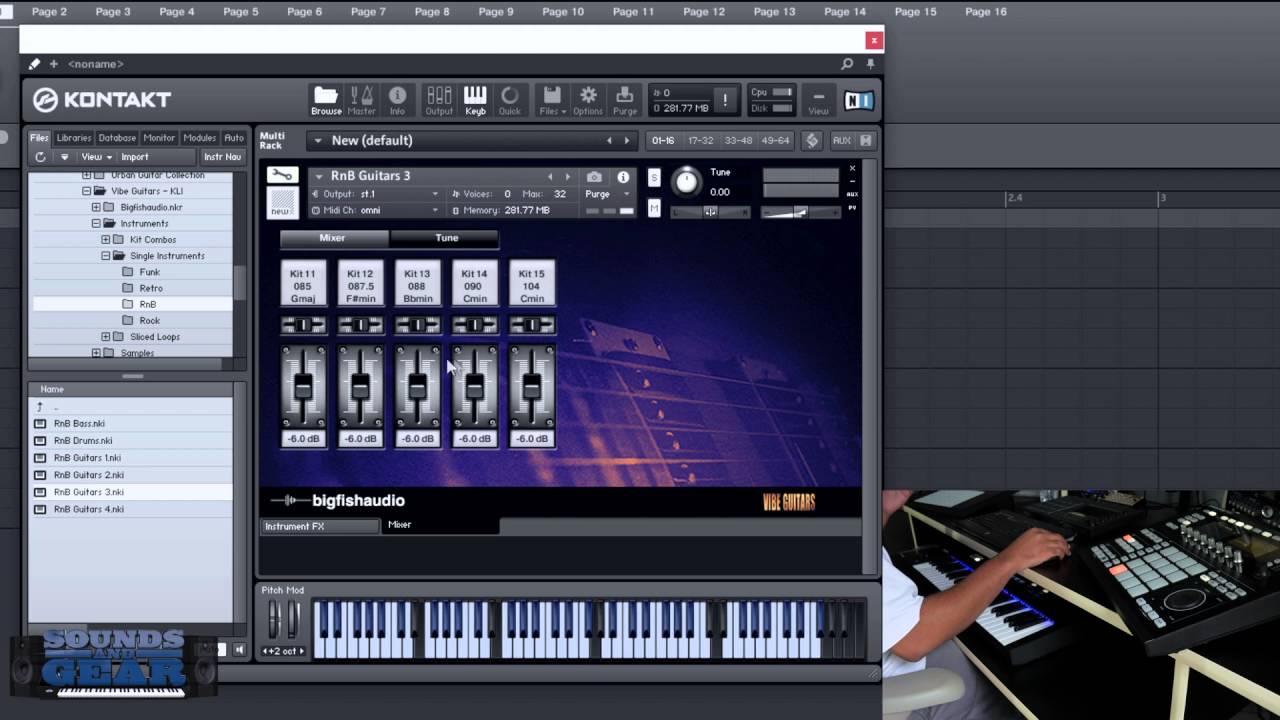Click the panic exclamation button
Image resolution: width=1280 pixels, height=720 pixels.
pos(725,101)
